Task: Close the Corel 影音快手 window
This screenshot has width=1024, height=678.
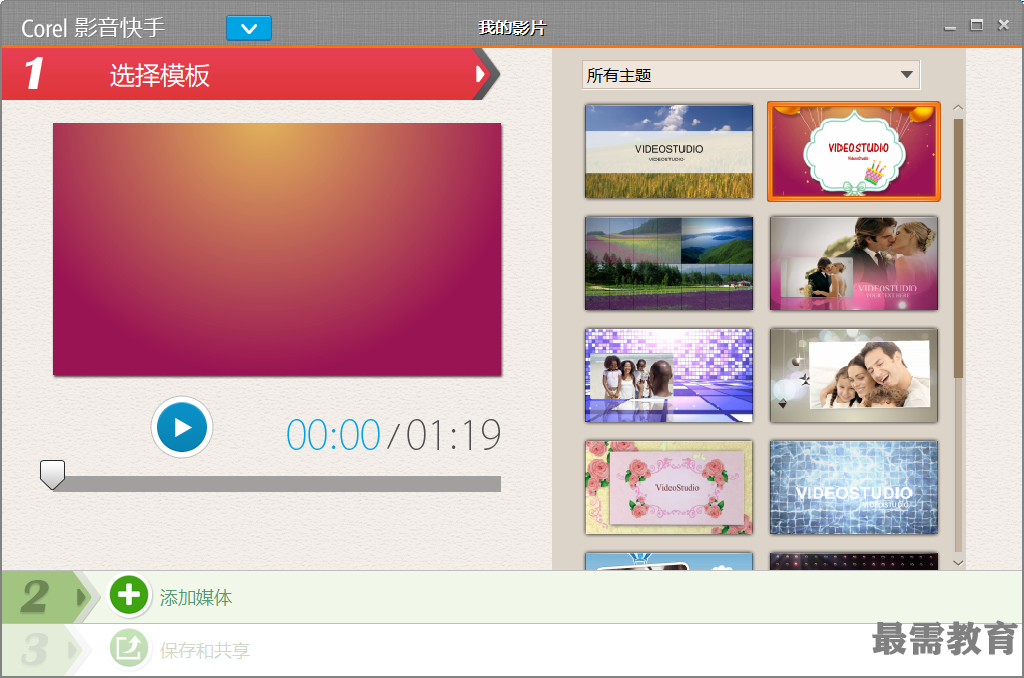Action: pos(1004,25)
